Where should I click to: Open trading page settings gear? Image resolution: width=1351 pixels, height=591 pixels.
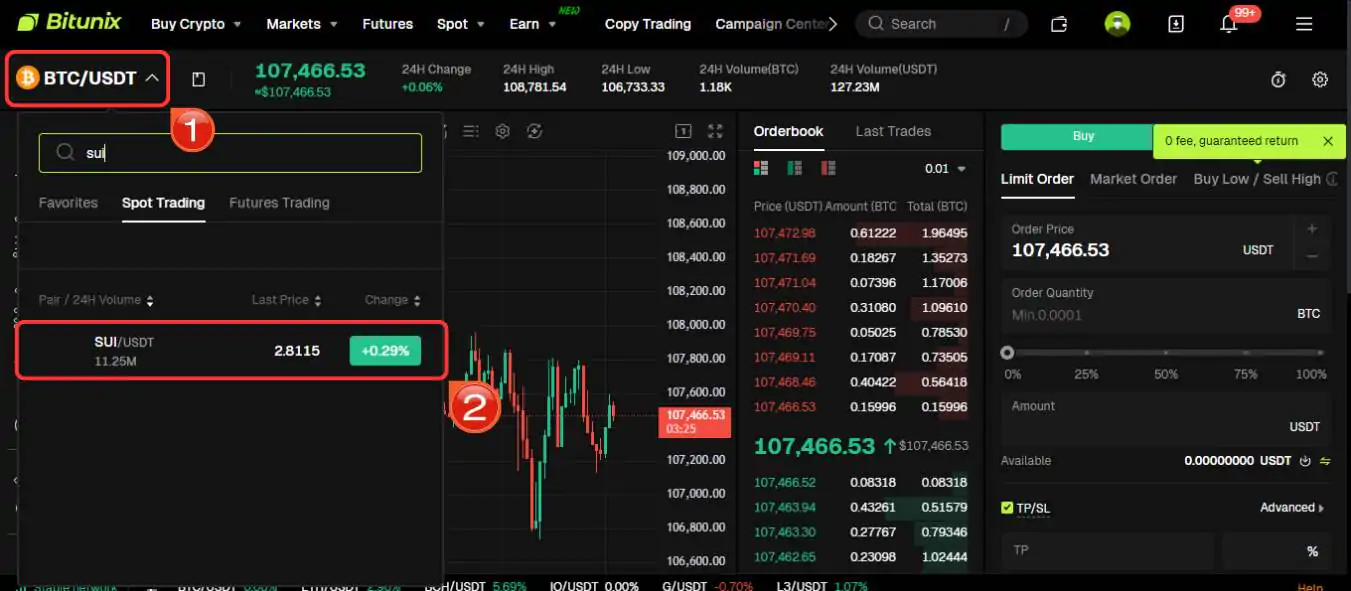click(1320, 79)
